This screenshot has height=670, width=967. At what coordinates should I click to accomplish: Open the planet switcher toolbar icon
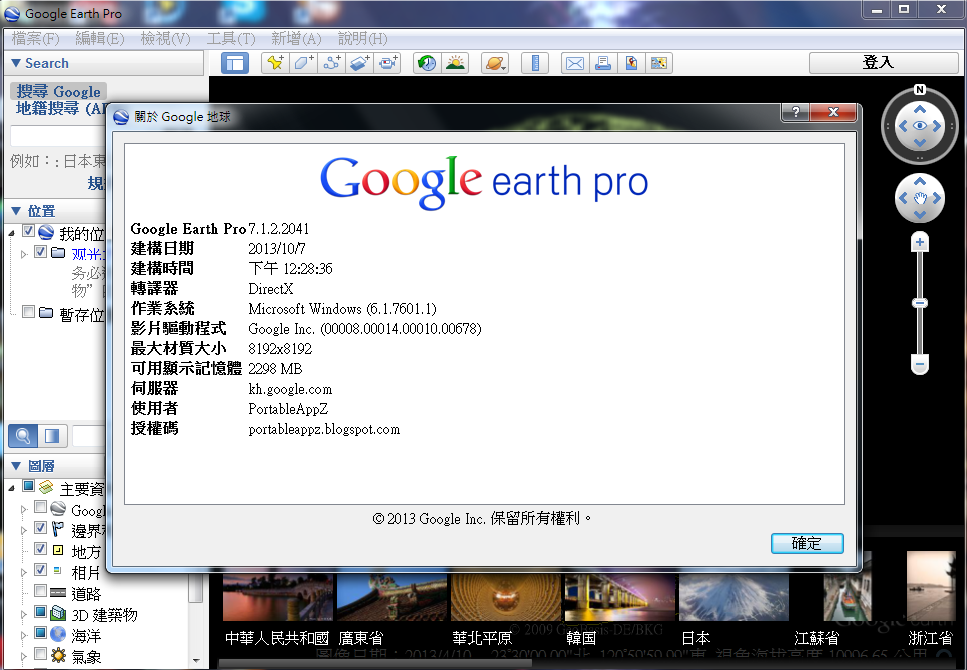[x=495, y=63]
